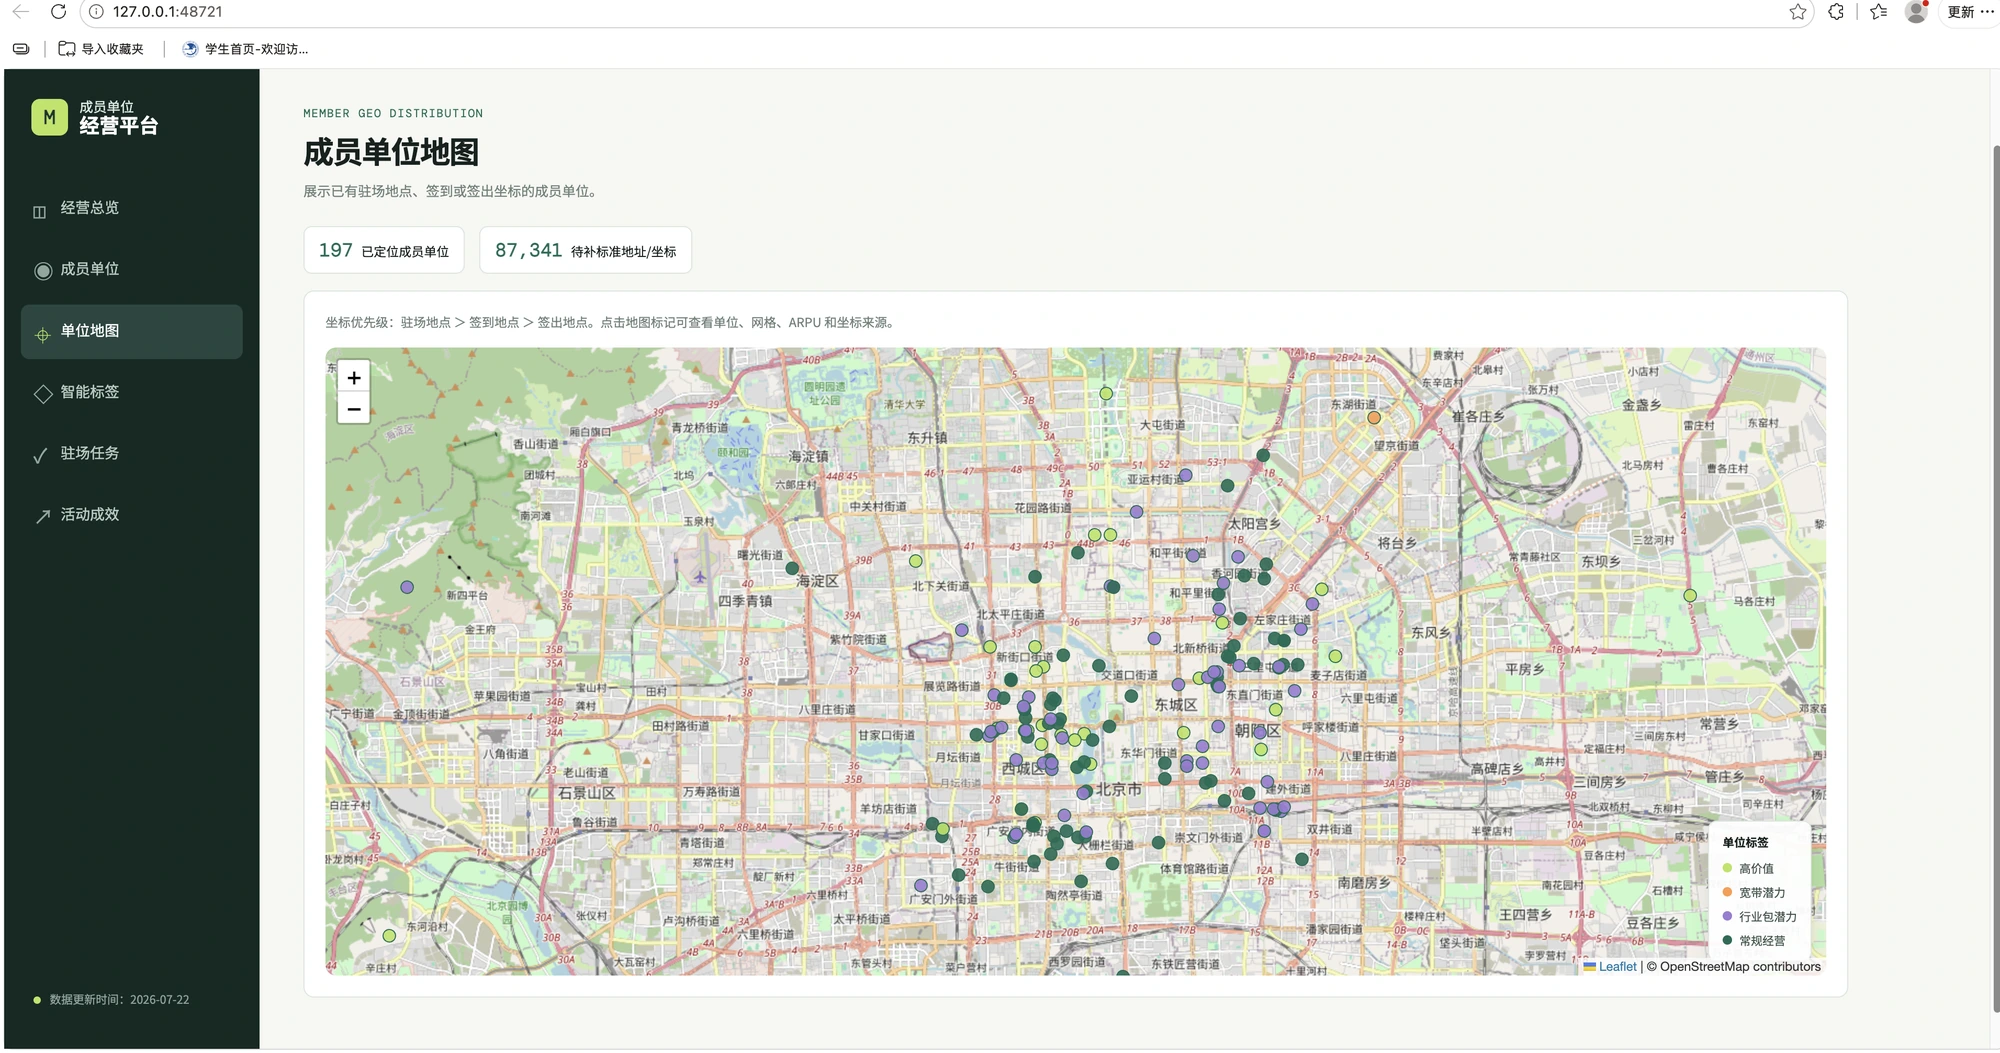Click the 197 已定位成员单位 stat card
Image resolution: width=2000 pixels, height=1053 pixels.
(x=384, y=250)
